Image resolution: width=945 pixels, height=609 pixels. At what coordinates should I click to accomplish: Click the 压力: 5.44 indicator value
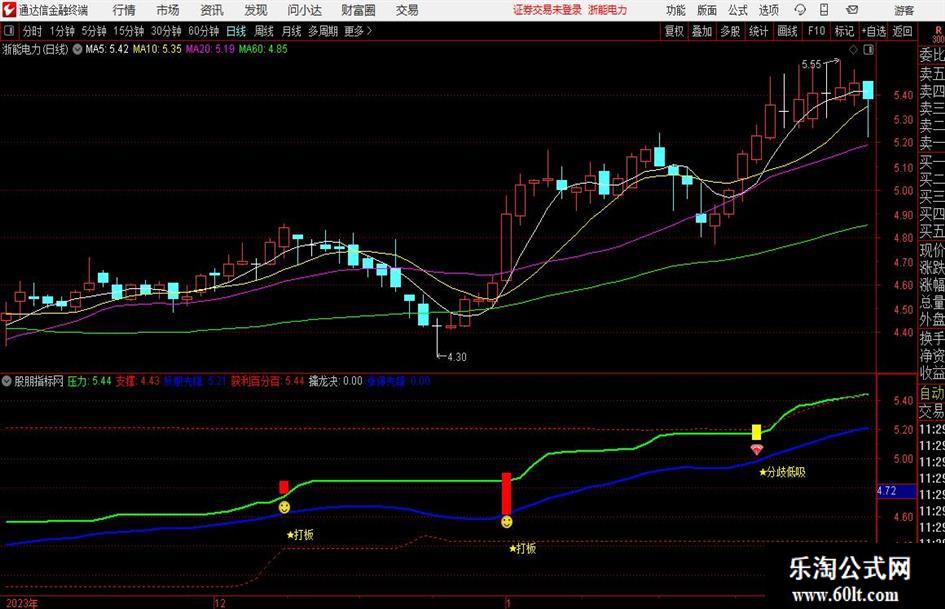[89, 381]
